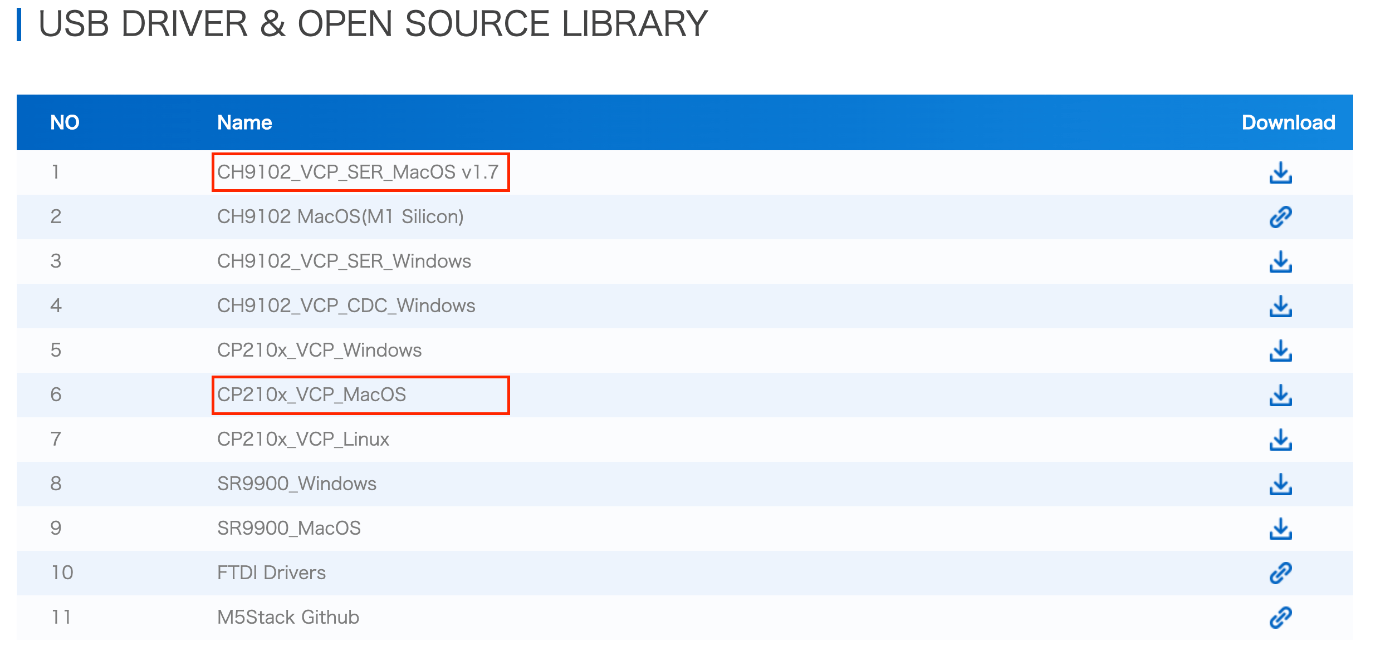The image size is (1400, 661).
Task: Open the link icon for CH9102 MacOS(M1 Silicon)
Action: click(1280, 217)
